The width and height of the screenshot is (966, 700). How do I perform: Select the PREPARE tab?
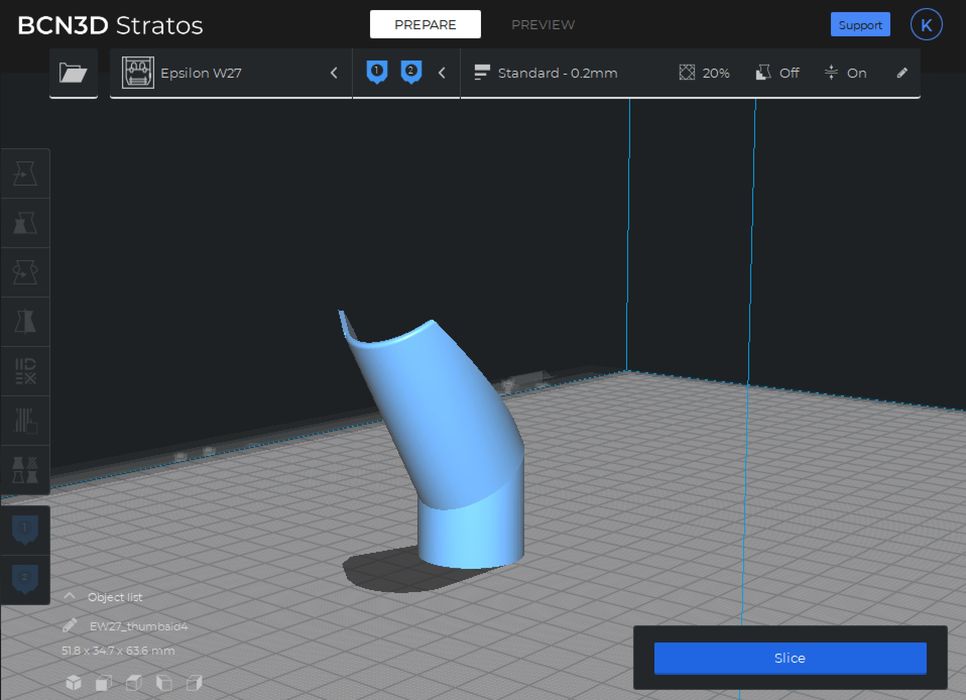[425, 25]
